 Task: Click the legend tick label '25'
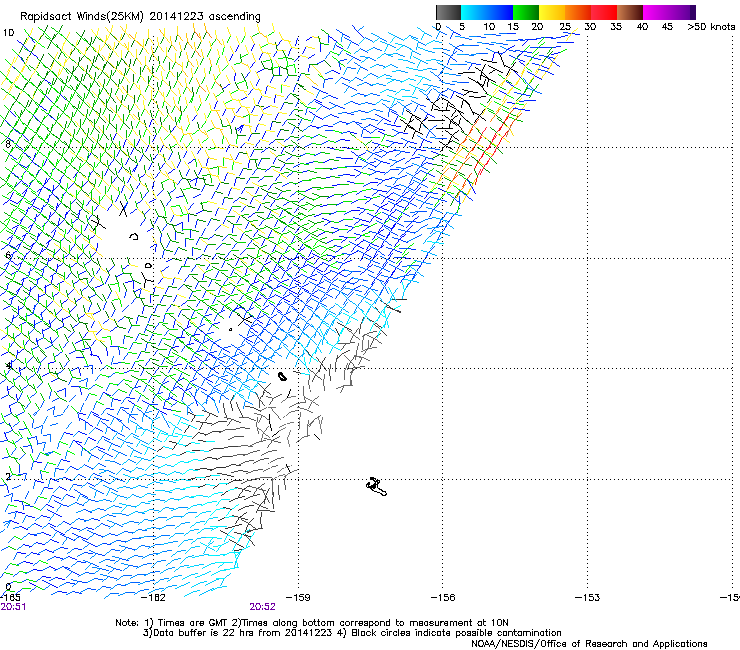[x=565, y=27]
